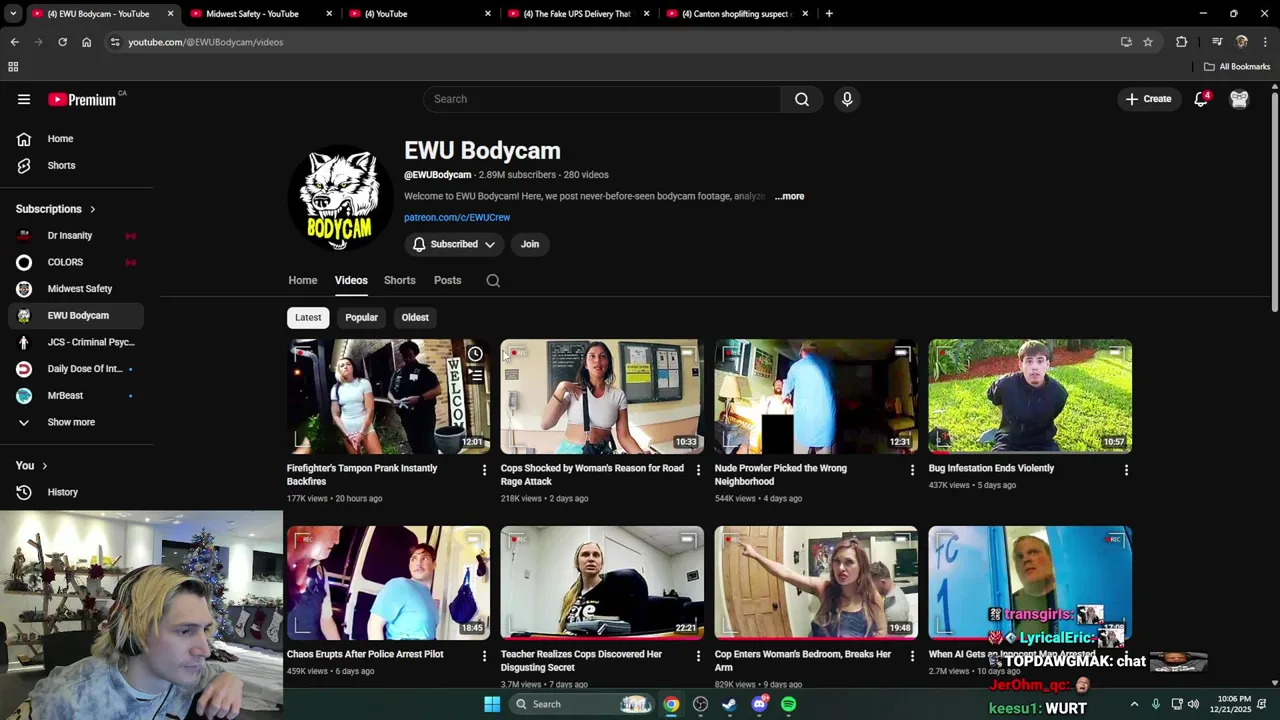The image size is (1280, 720).
Task: Open options menu for Teacher Realizes video
Action: (698, 656)
